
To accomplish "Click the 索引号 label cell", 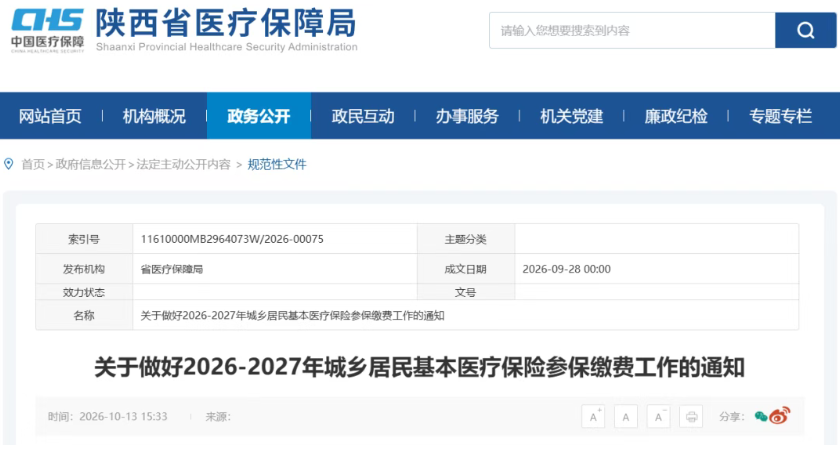I will (84, 239).
